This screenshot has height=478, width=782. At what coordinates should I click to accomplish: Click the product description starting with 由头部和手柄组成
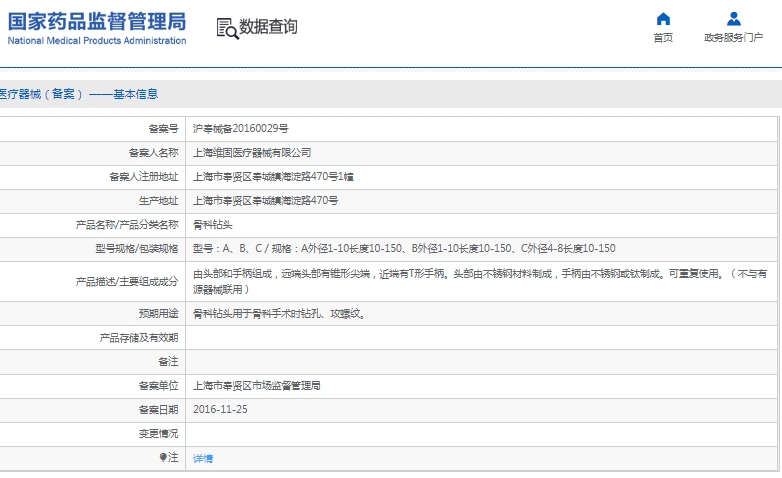click(480, 281)
